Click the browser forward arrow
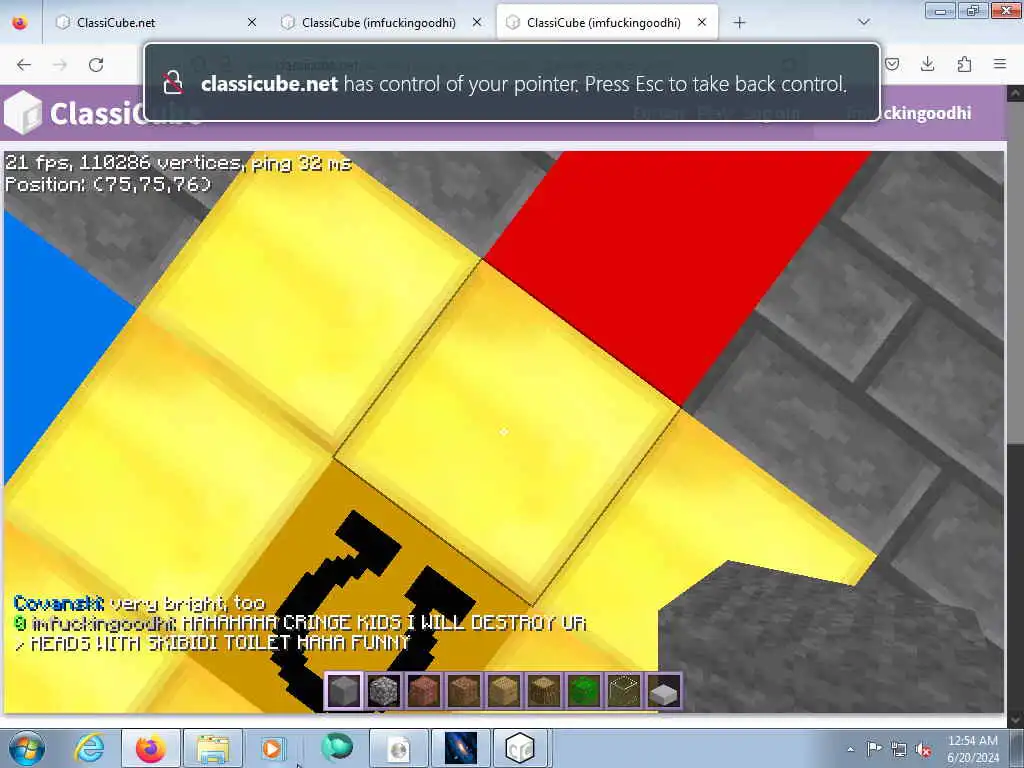 pyautogui.click(x=60, y=64)
